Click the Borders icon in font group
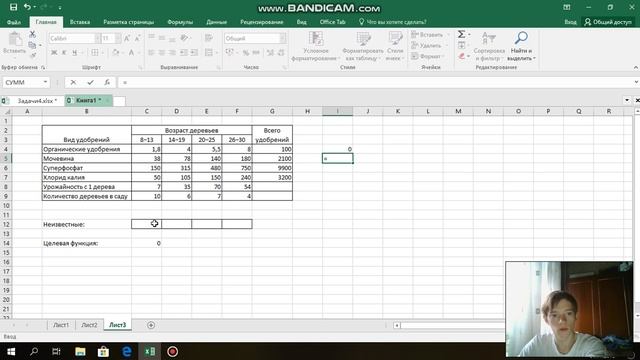 [x=95, y=52]
